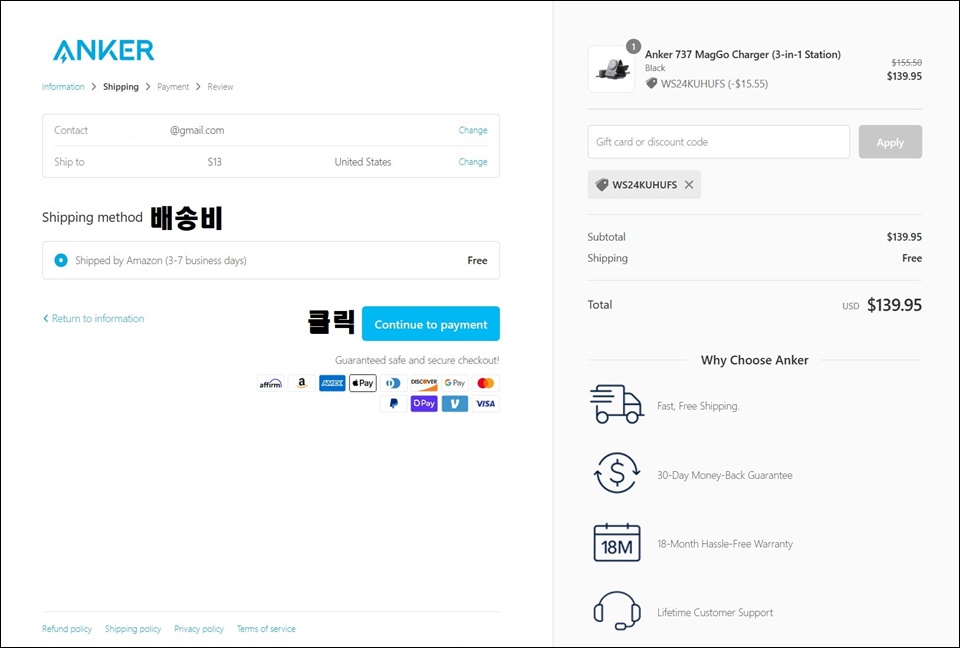This screenshot has width=960, height=648.
Task: Change the contact email
Action: click(x=473, y=130)
